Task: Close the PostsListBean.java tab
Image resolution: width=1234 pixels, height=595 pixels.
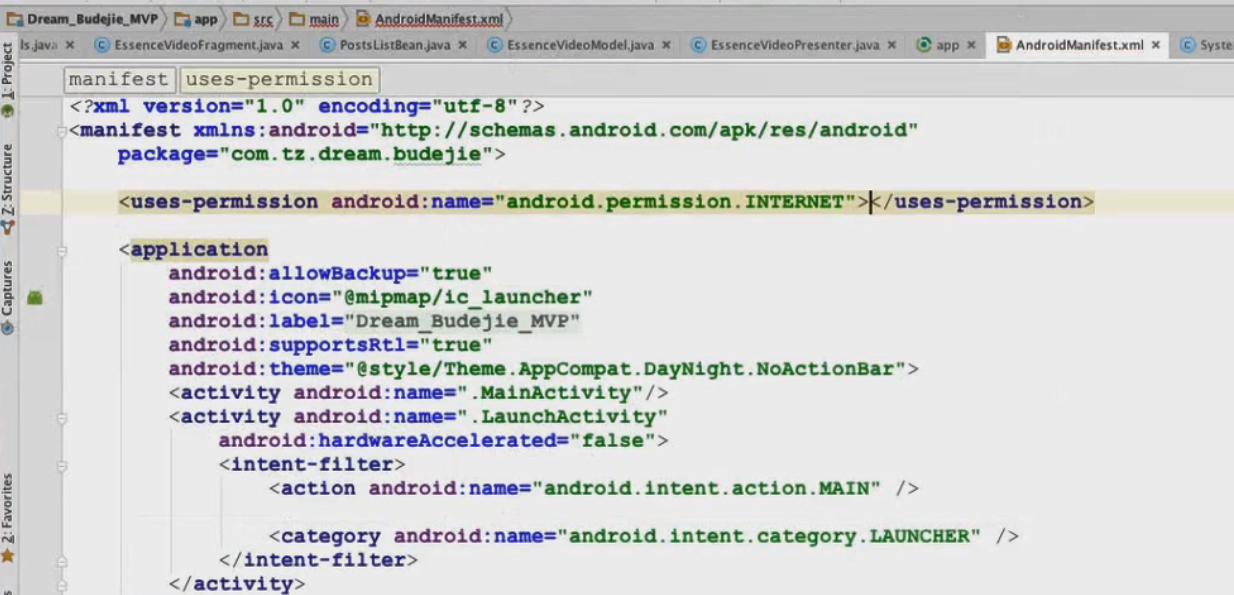Action: click(461, 45)
